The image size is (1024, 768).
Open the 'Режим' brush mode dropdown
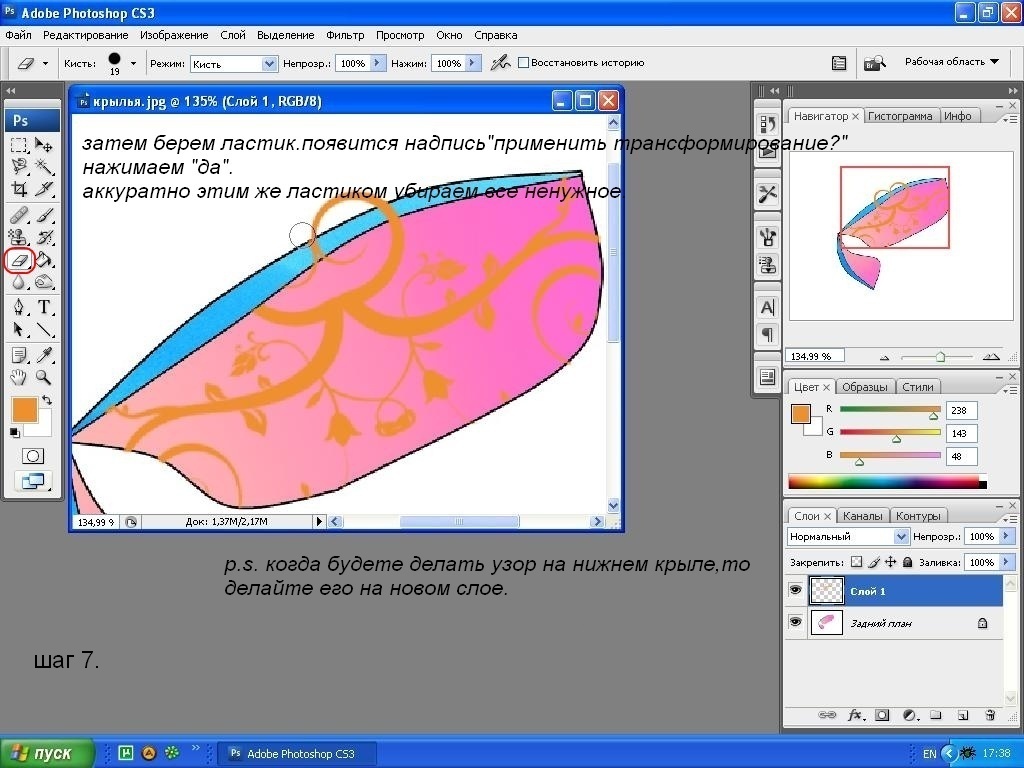coord(233,63)
